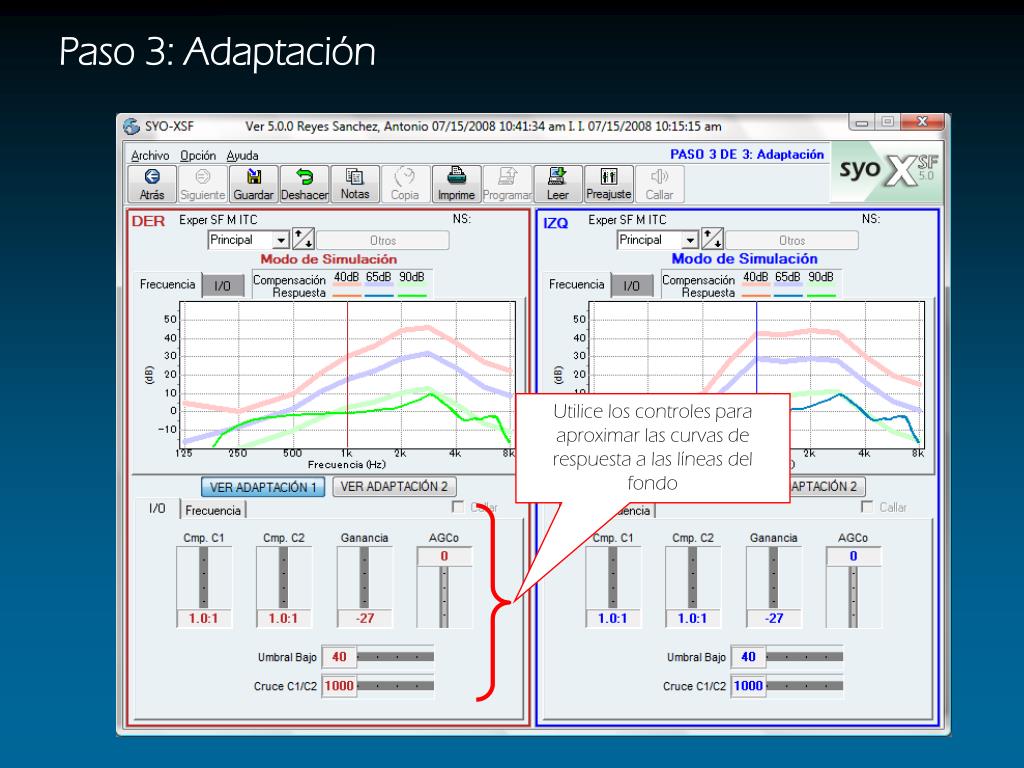Click the DER Cmp. C1 ratio 1.0:1
The image size is (1024, 768).
click(x=204, y=618)
